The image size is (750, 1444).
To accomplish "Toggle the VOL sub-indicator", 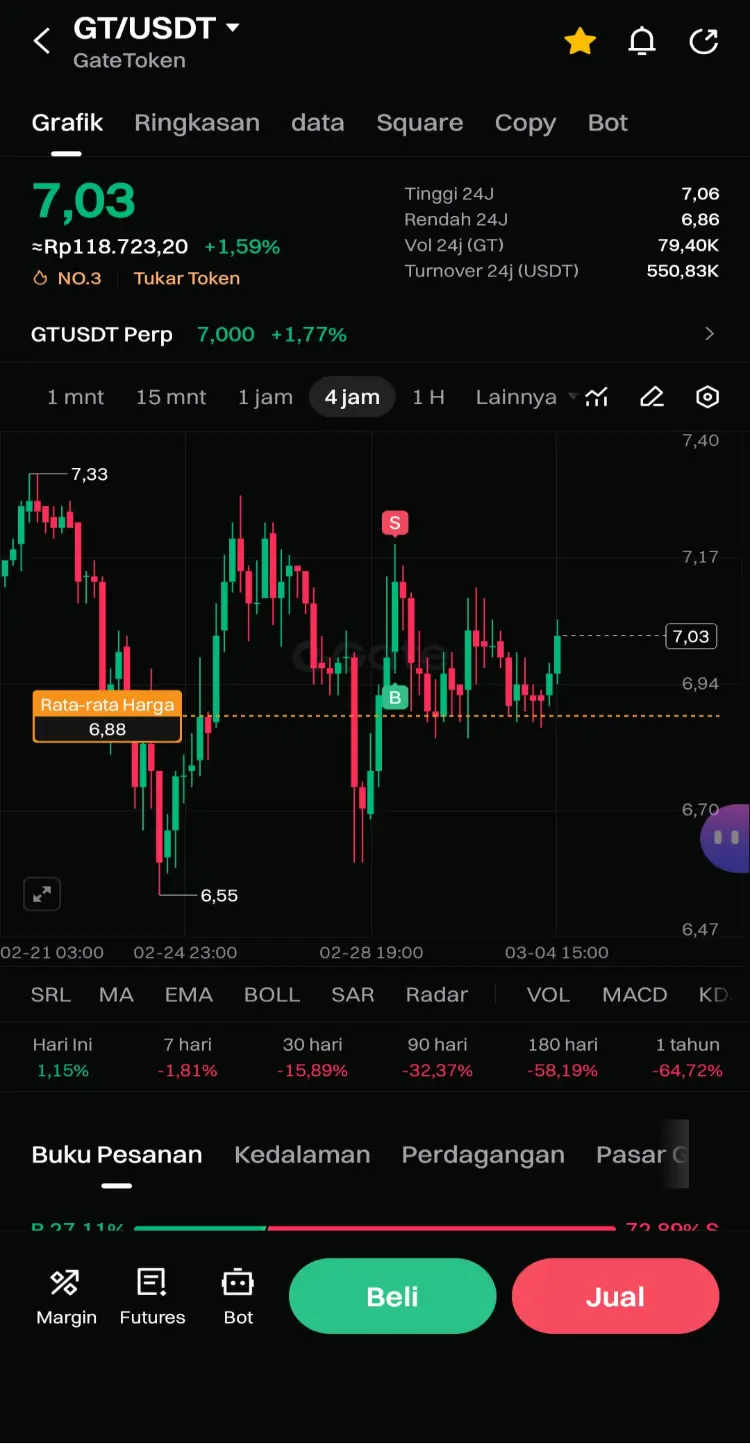I will click(x=548, y=995).
